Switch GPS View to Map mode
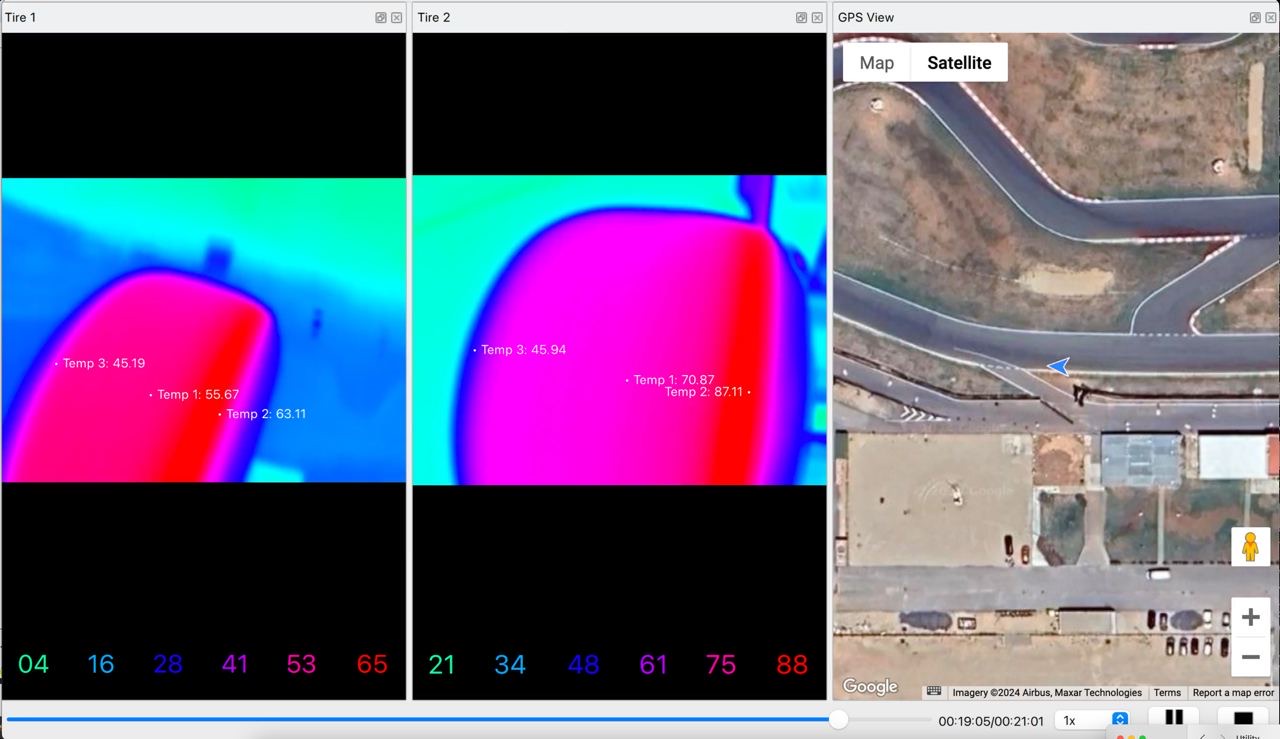This screenshot has width=1280, height=739. [876, 62]
